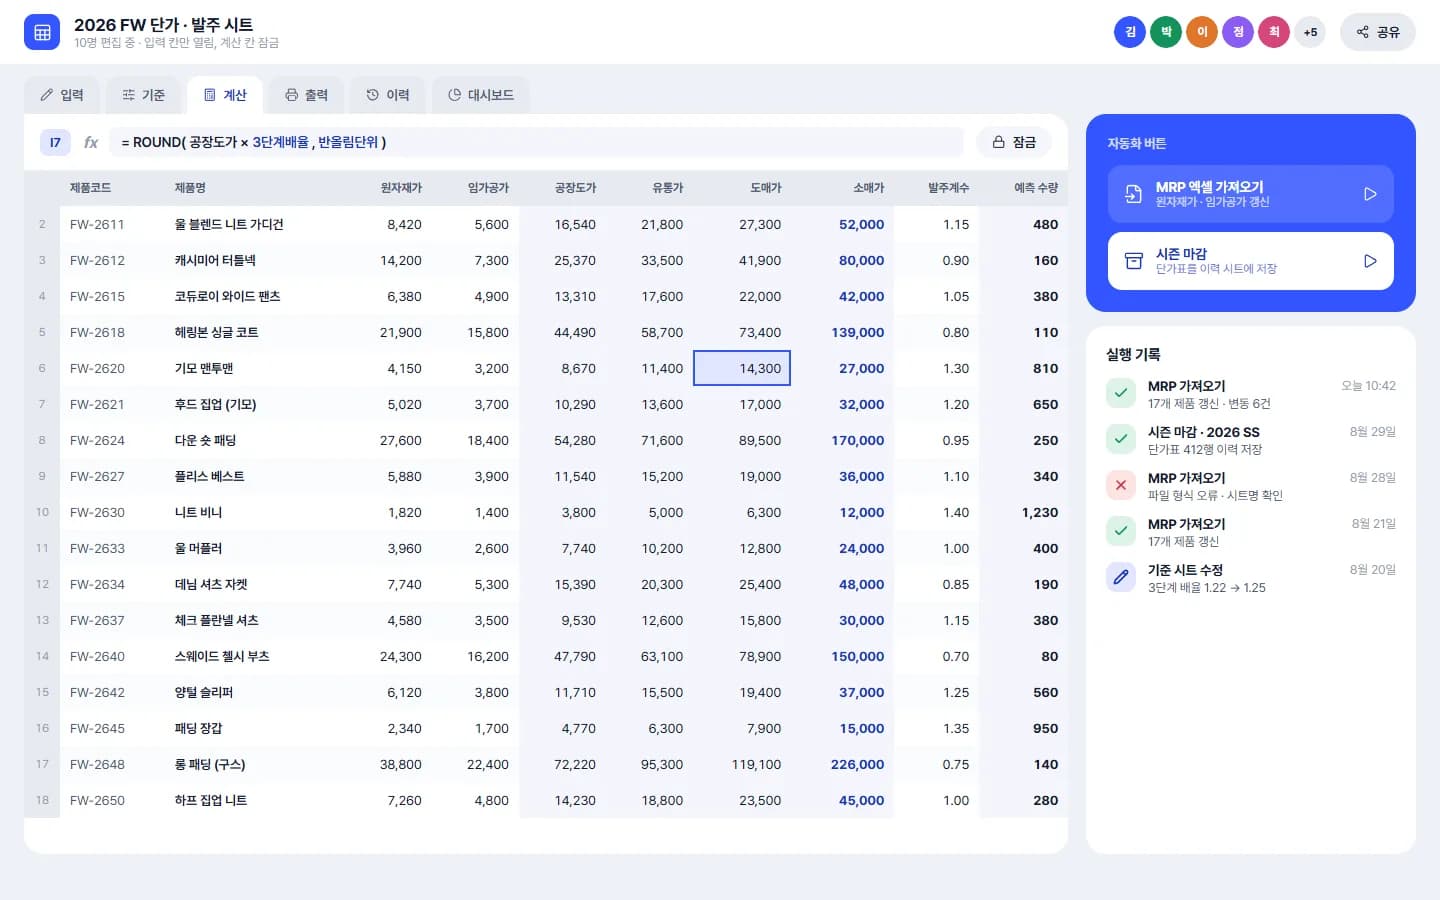
Task: Click the 시즌 마감 automation button
Action: click(1251, 261)
